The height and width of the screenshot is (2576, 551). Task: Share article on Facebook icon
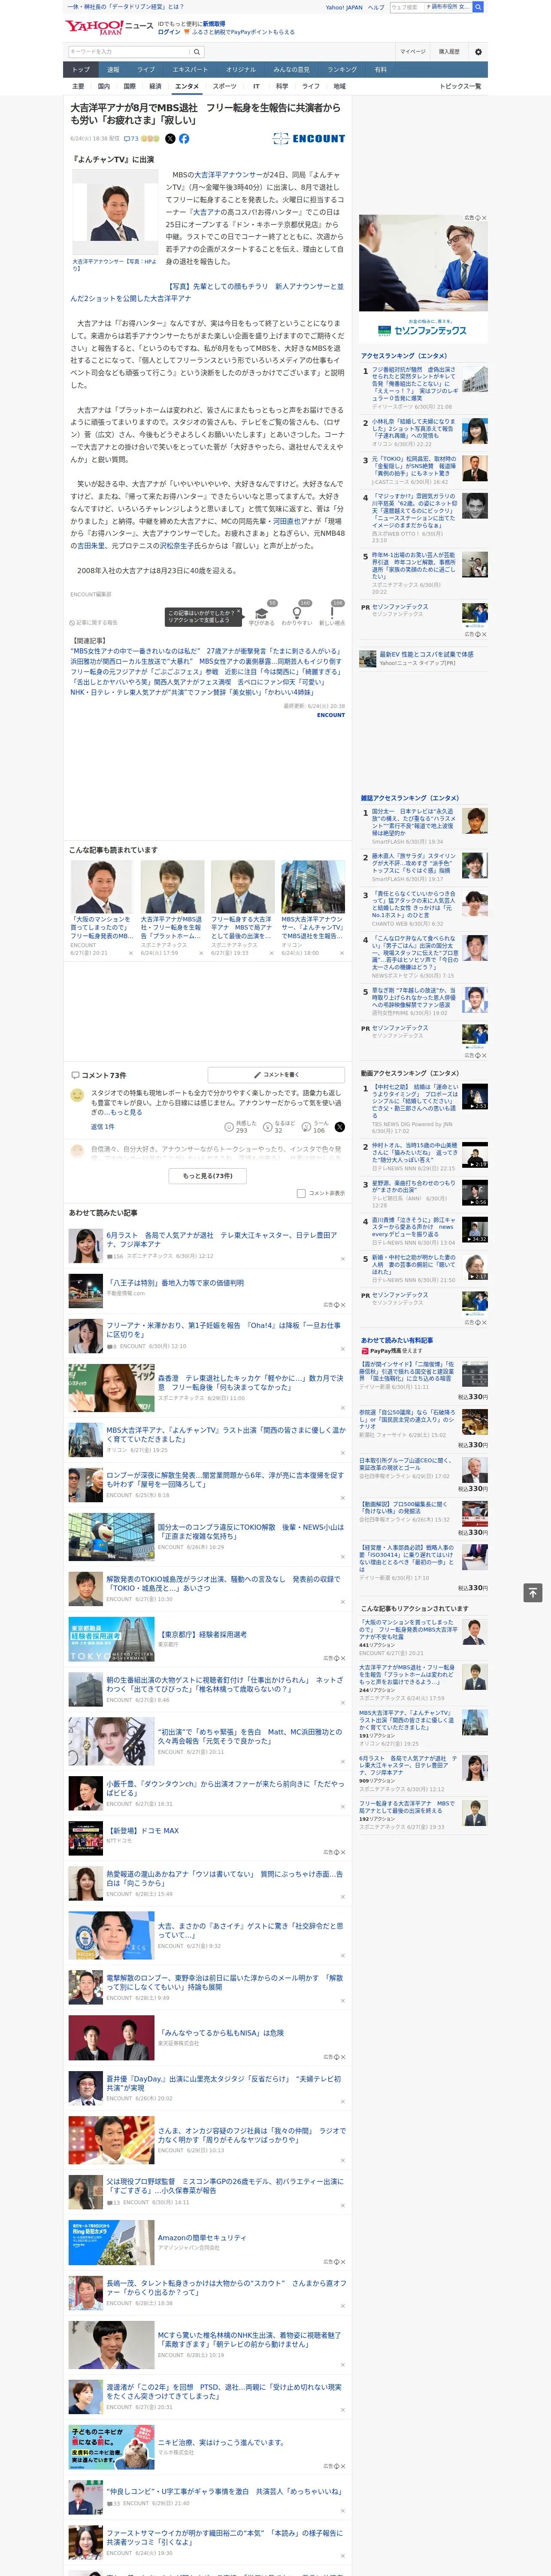(x=184, y=139)
